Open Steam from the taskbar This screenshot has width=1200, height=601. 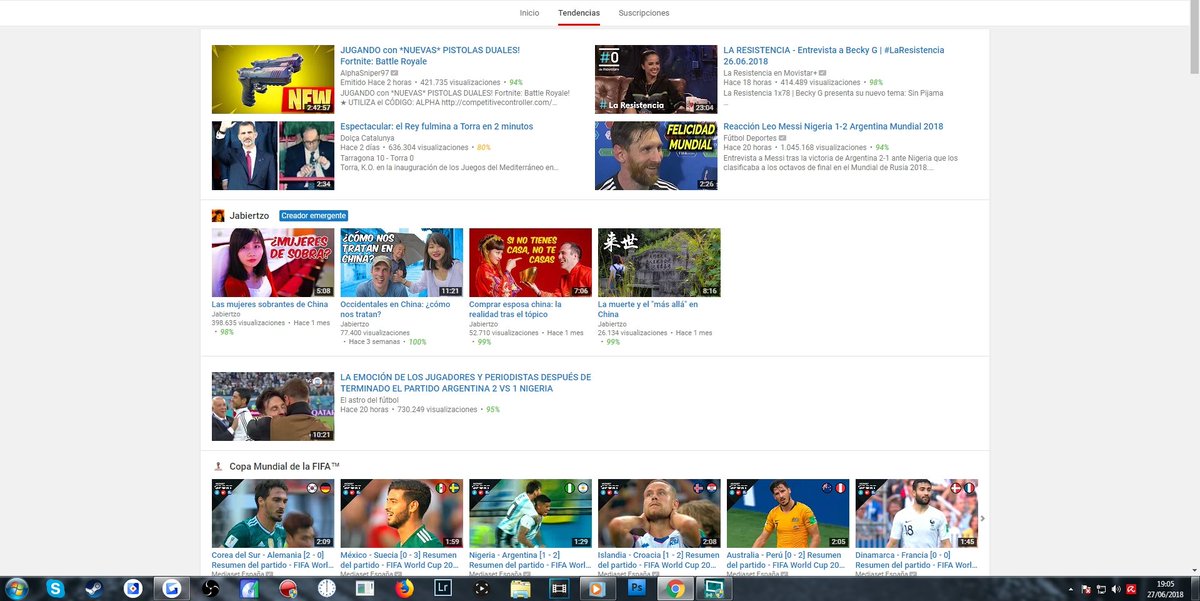click(95, 588)
